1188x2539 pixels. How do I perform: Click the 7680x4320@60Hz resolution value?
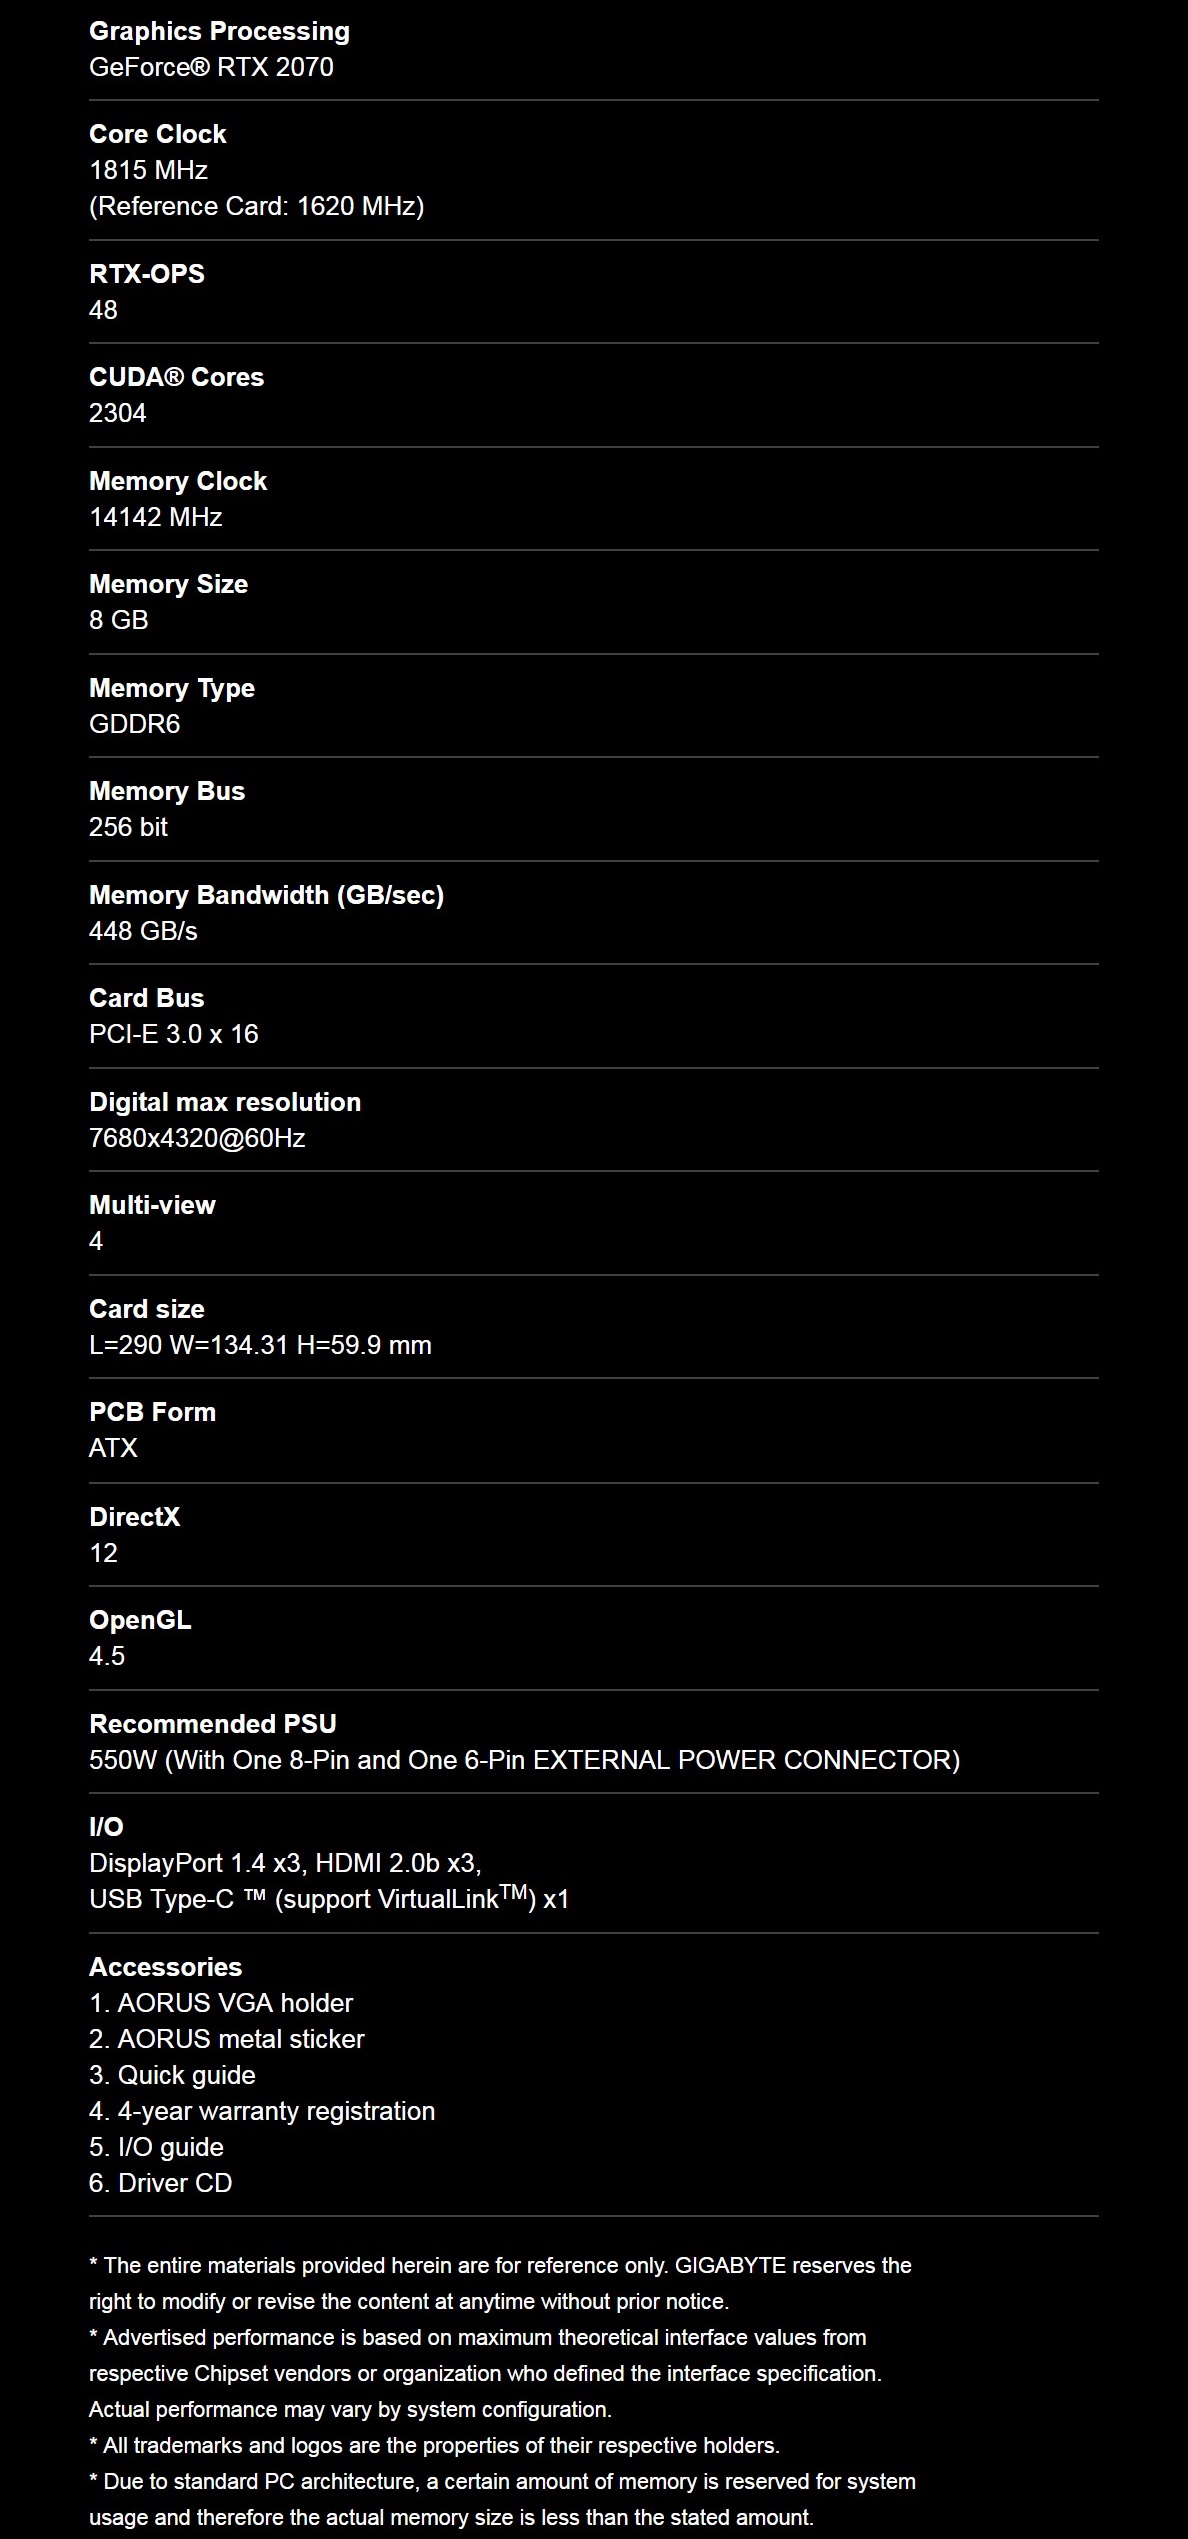[x=197, y=1138]
